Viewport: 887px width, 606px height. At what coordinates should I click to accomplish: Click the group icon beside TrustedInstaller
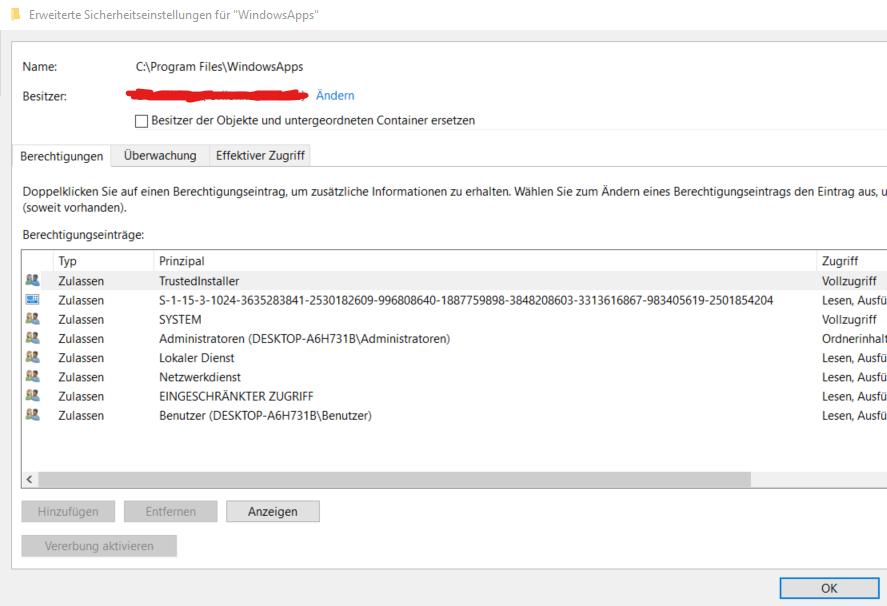point(33,280)
